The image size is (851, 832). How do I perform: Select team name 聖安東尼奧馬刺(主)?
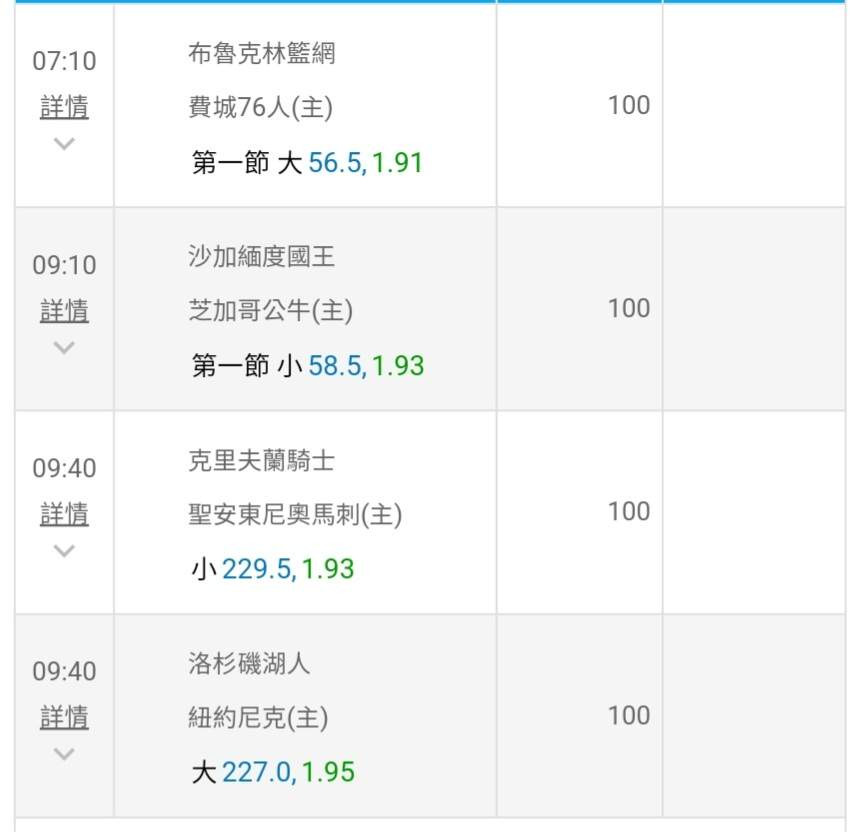[x=295, y=515]
